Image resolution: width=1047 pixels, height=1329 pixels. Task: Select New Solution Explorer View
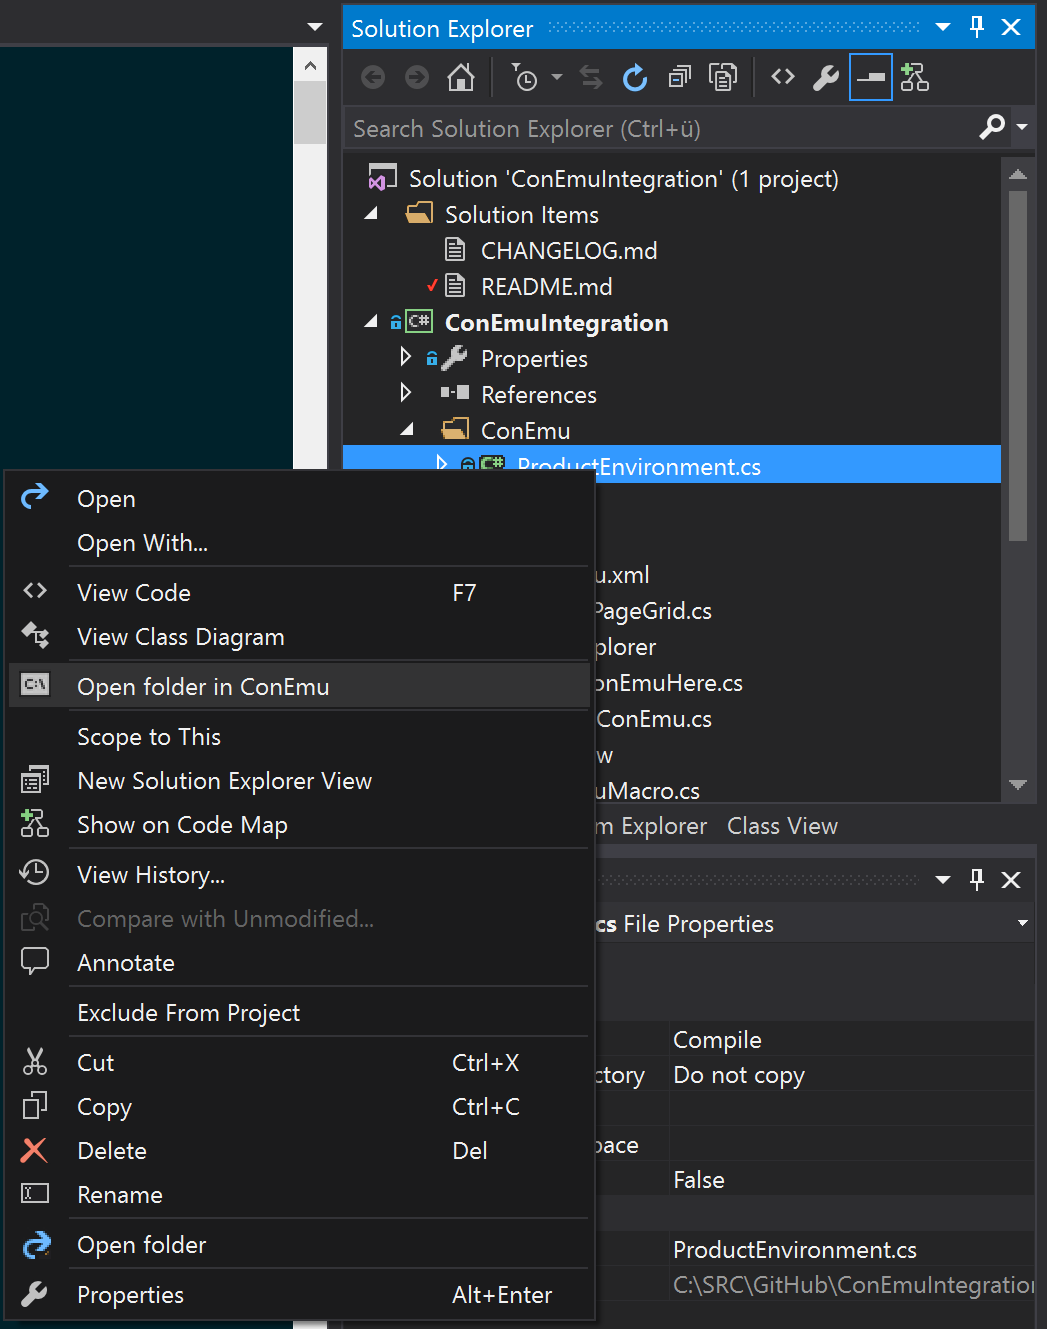tap(224, 781)
